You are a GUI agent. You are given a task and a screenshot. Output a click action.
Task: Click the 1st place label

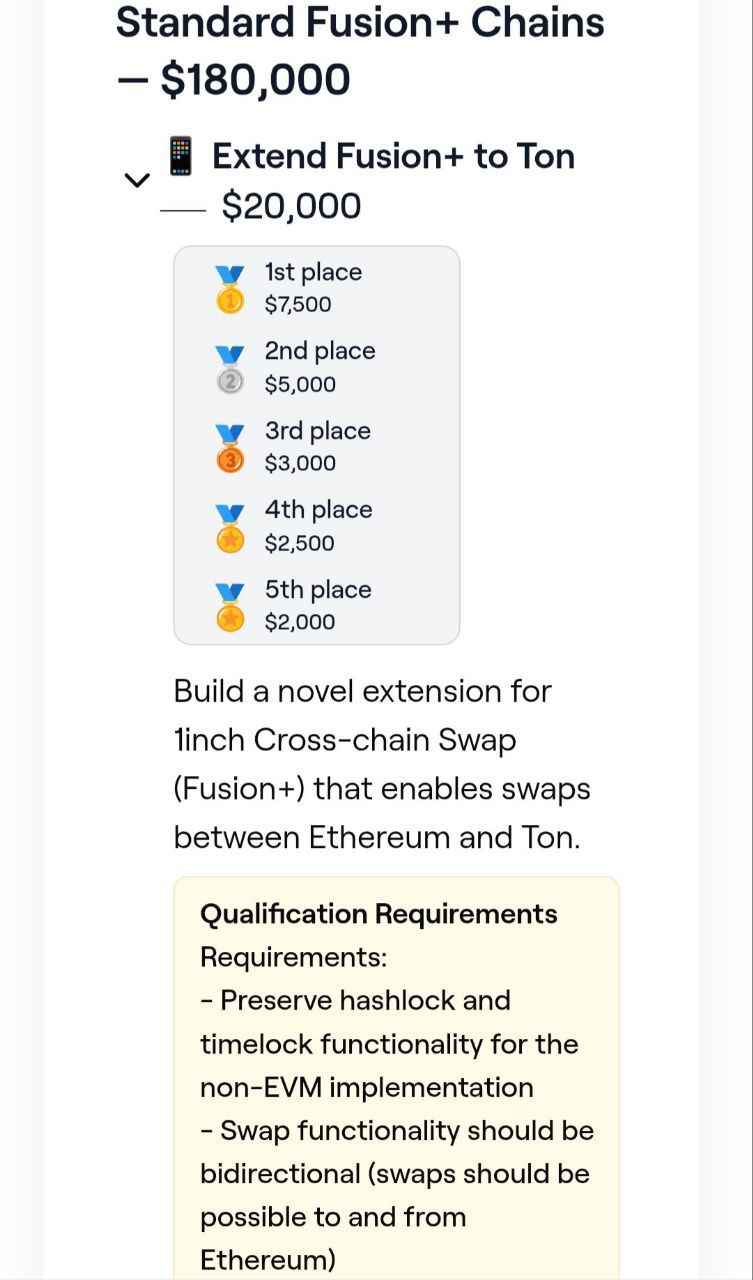[x=313, y=272]
